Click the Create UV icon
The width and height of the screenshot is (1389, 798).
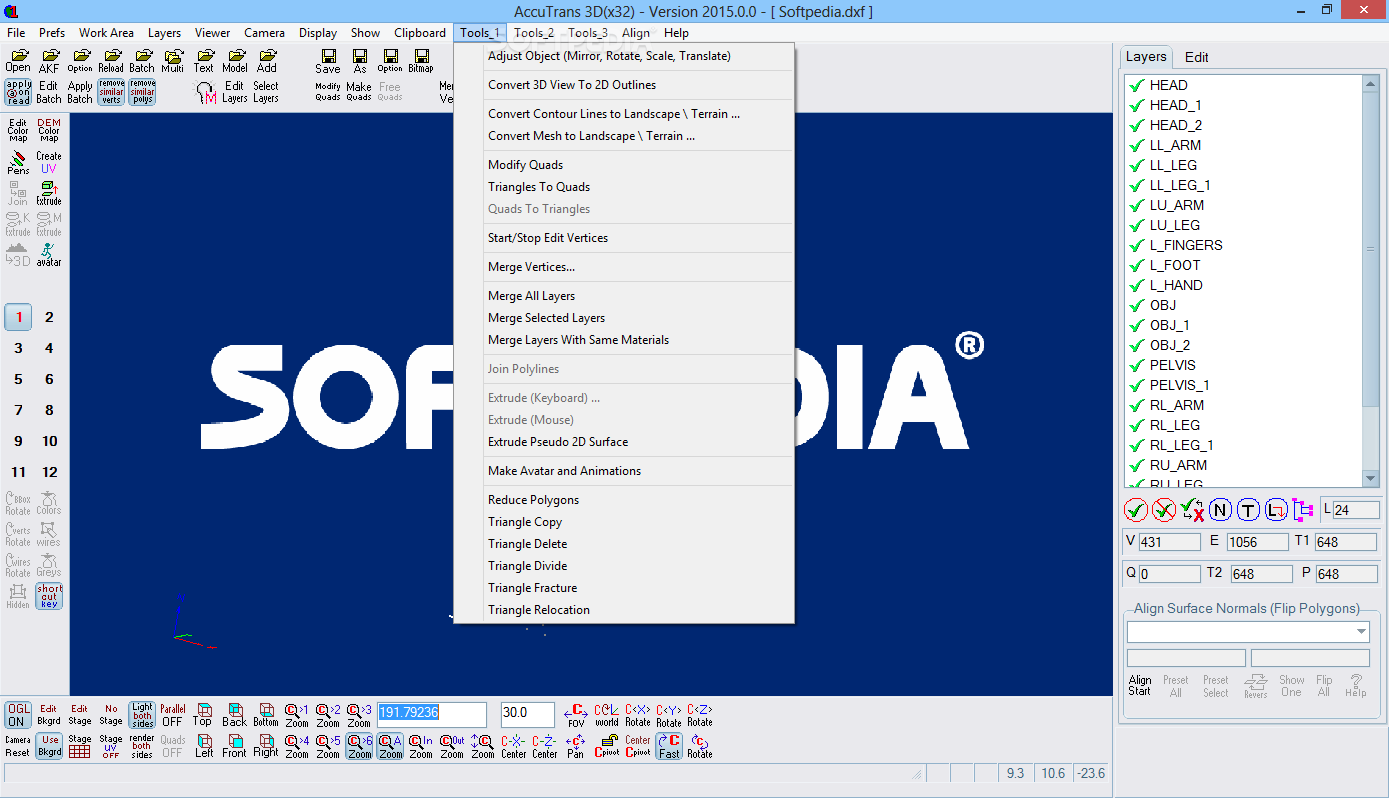point(49,162)
